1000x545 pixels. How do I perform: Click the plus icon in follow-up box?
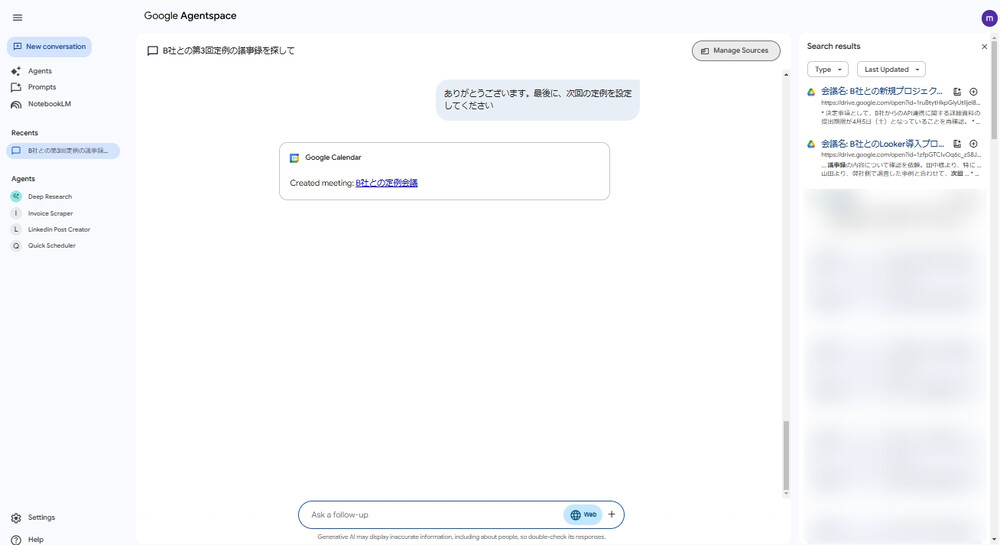pos(612,514)
